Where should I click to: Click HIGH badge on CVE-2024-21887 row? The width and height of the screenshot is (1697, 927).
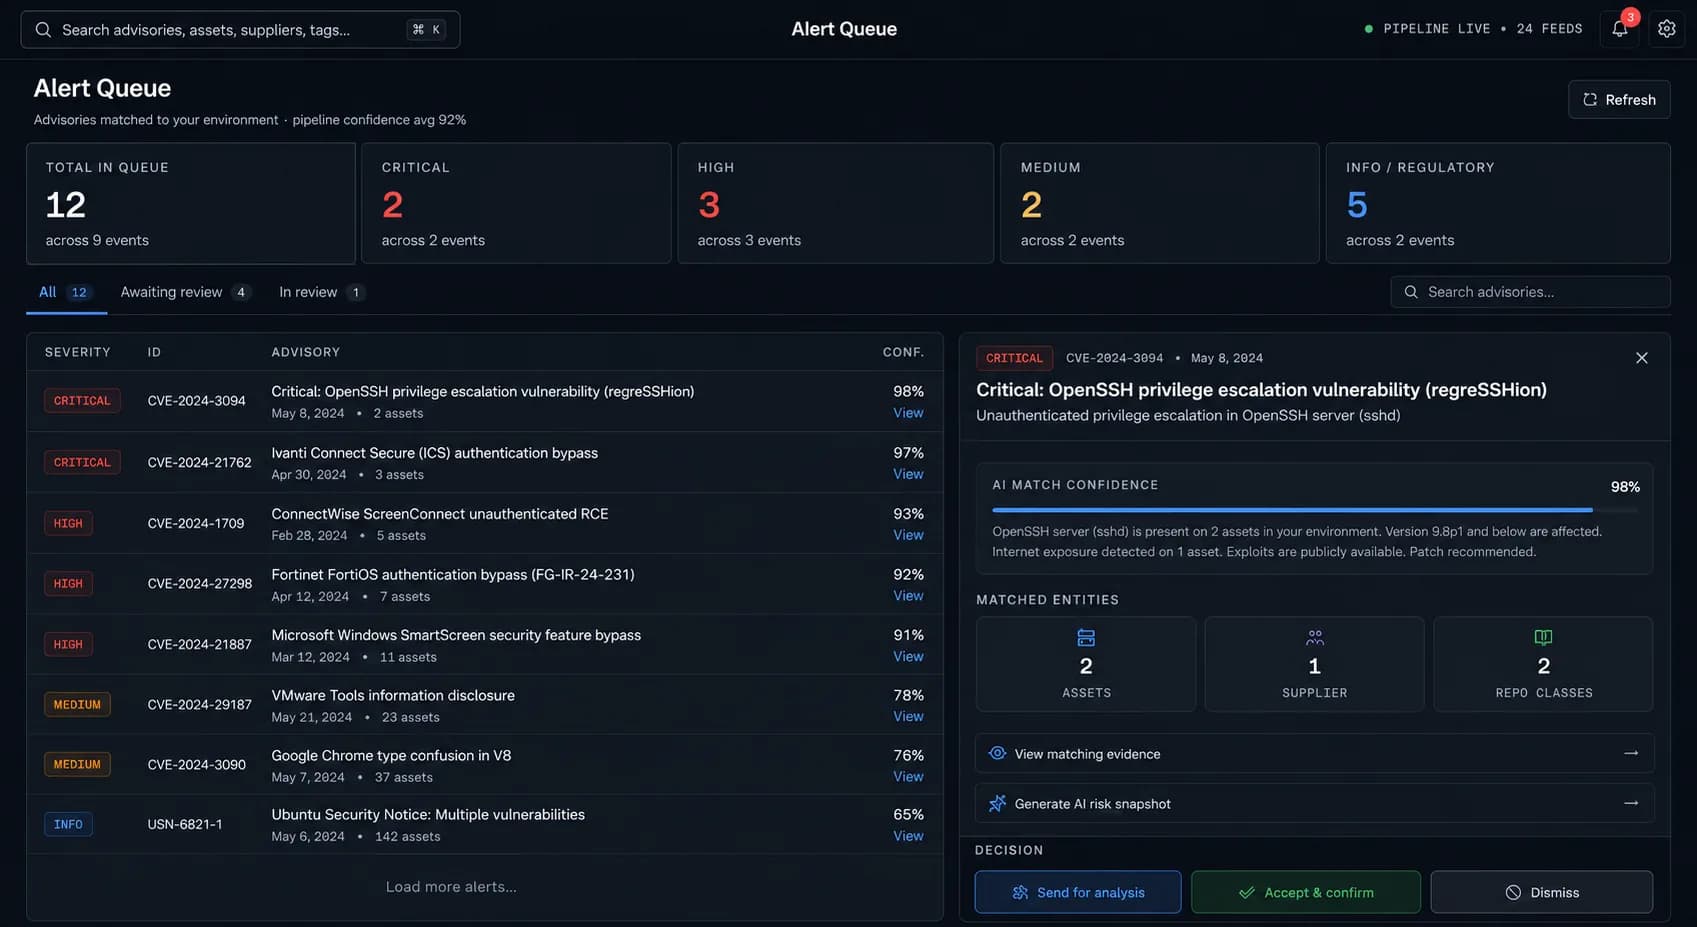click(x=68, y=644)
